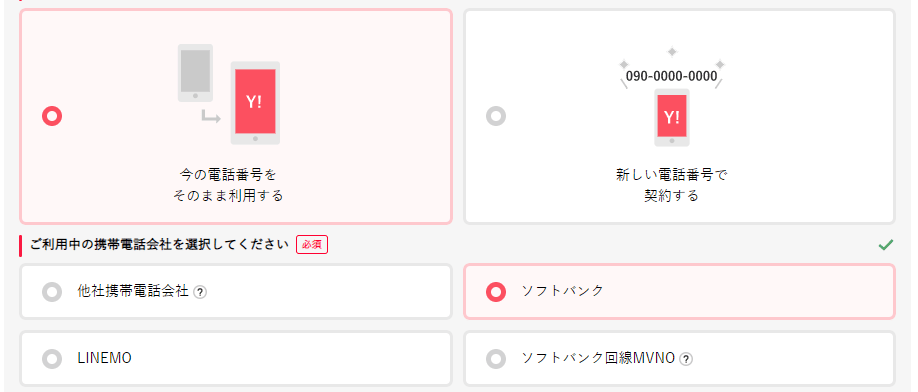
Task: Click the 新しい電話番号で契約する label text
Action: point(672,185)
